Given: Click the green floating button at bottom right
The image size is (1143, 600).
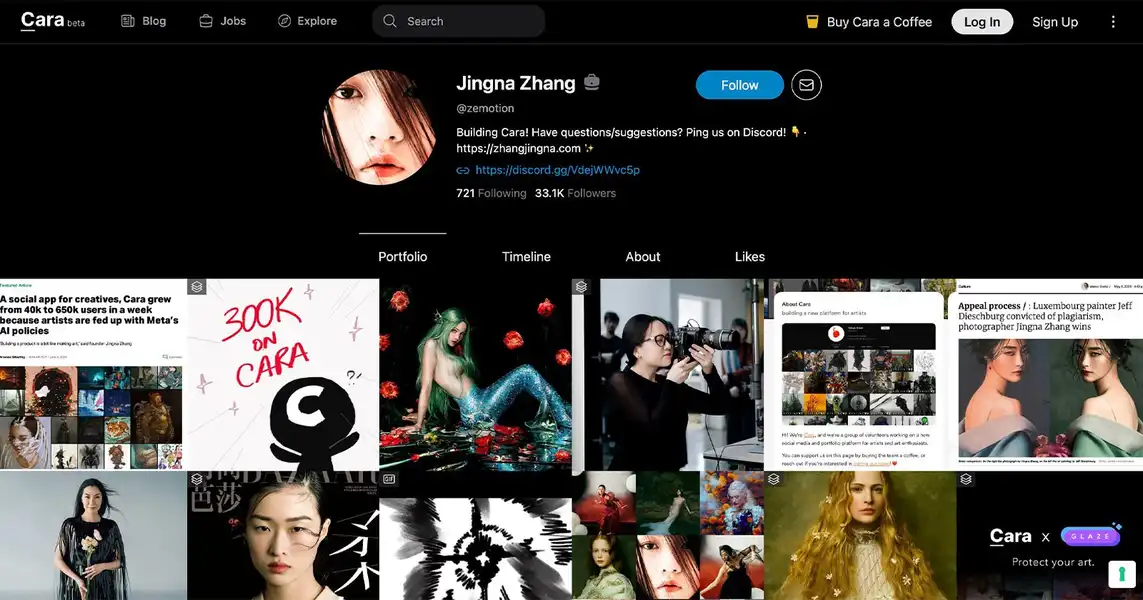Looking at the screenshot, I should coord(1122,573).
